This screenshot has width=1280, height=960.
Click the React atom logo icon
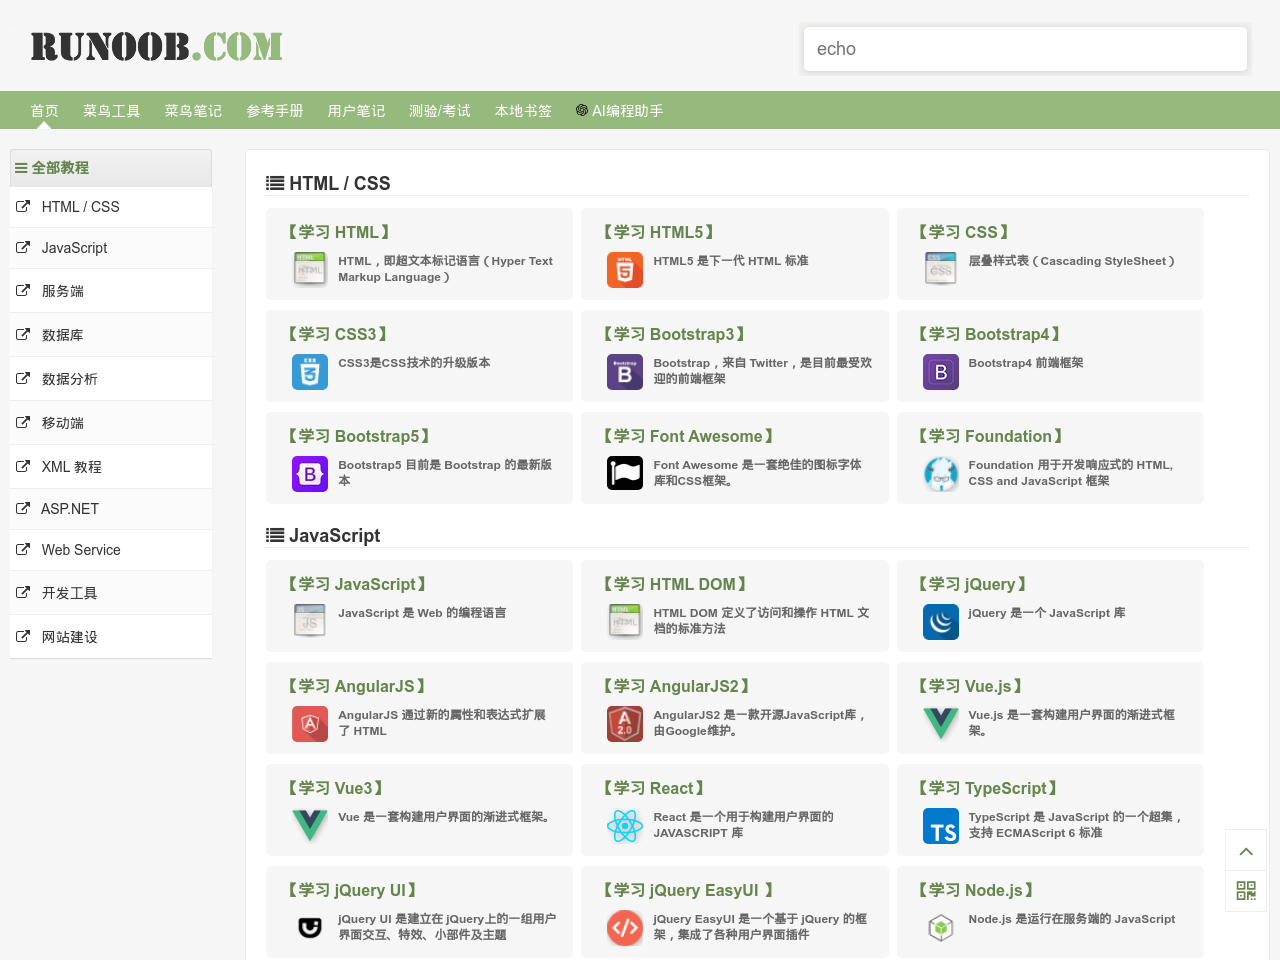pos(624,825)
